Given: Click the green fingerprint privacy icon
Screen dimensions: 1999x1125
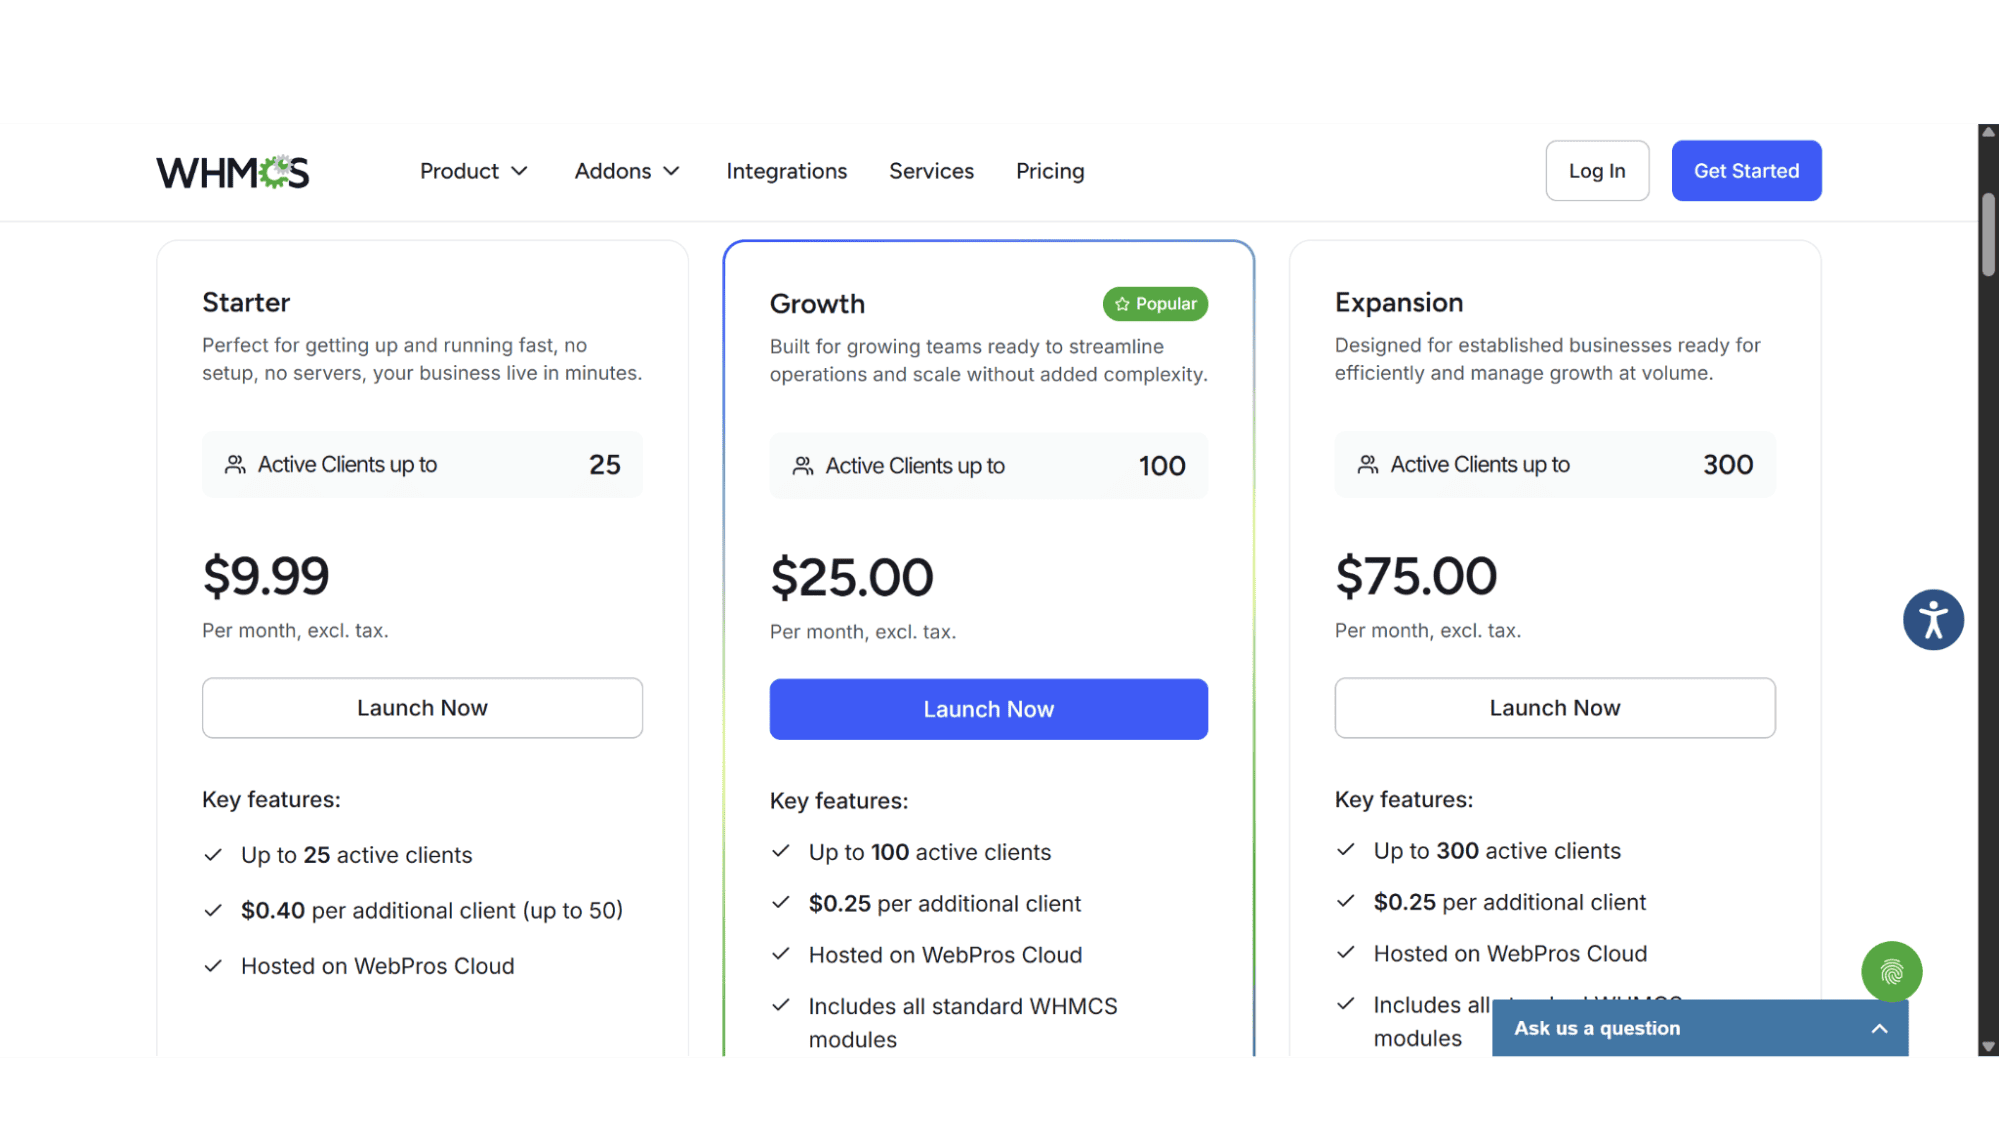Looking at the screenshot, I should tap(1891, 971).
